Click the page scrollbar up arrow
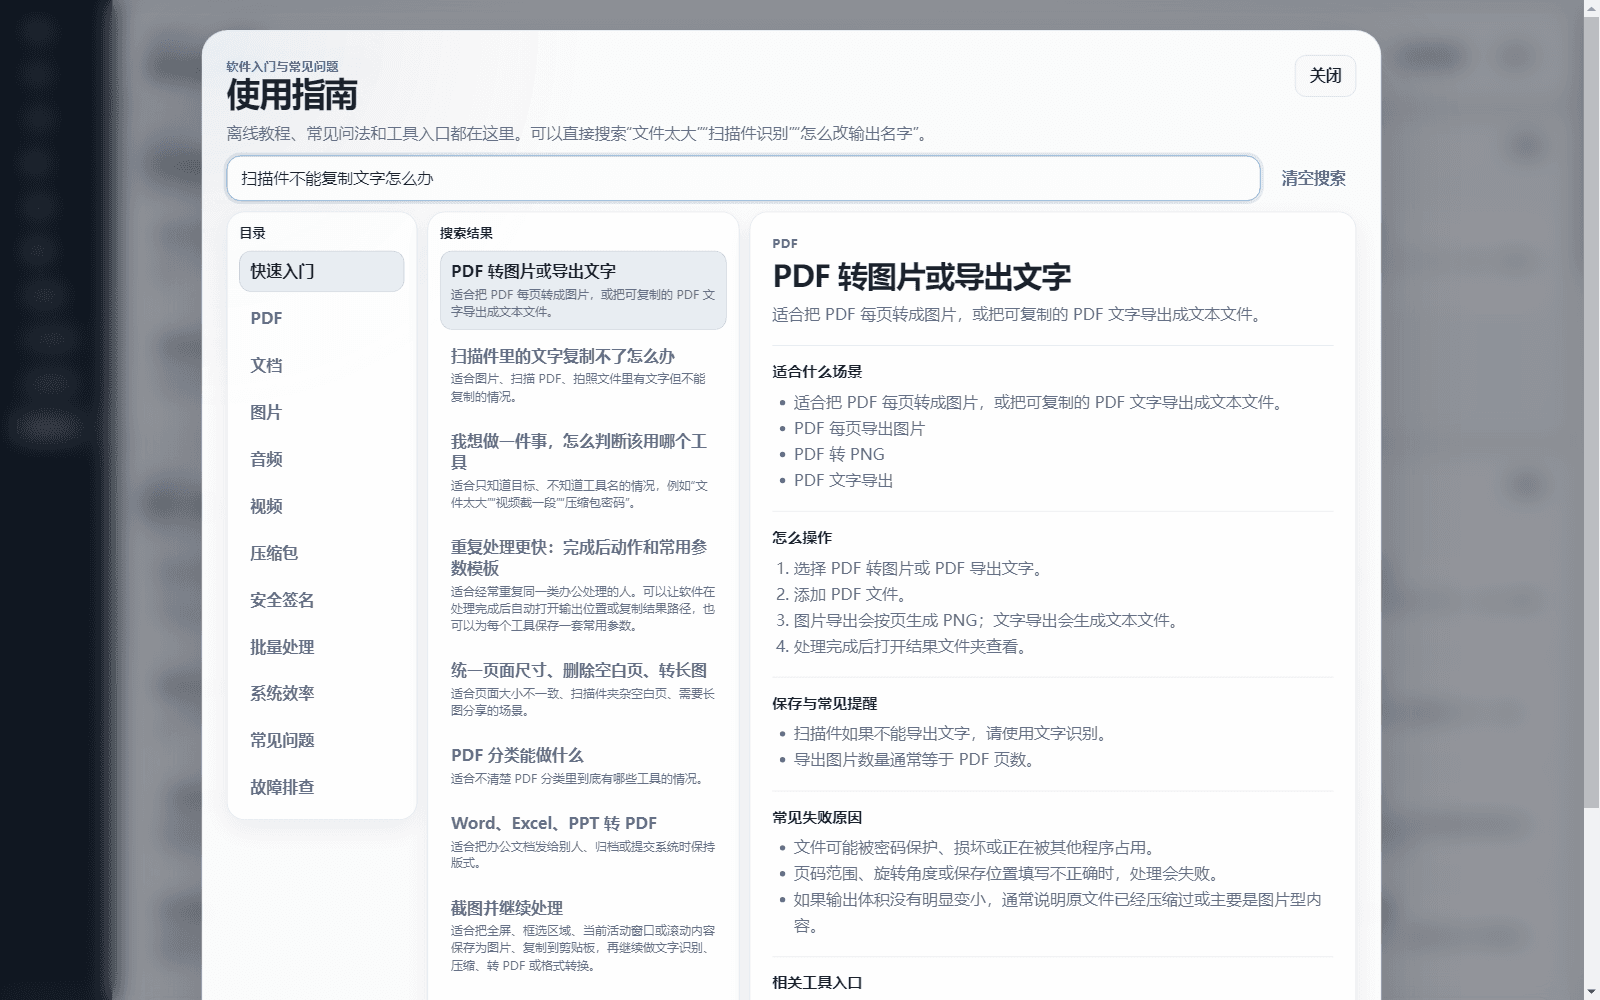 pyautogui.click(x=1592, y=8)
